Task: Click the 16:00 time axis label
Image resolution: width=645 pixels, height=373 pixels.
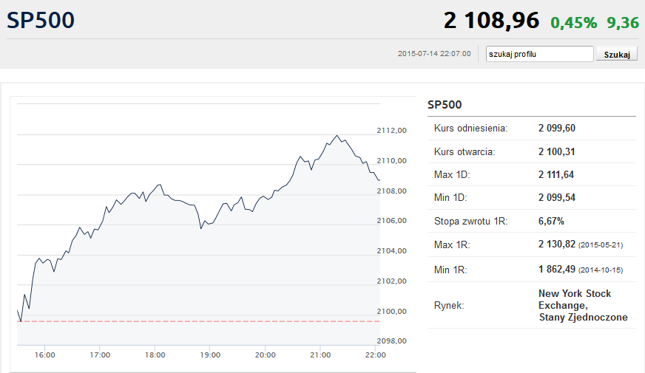Action: (x=44, y=355)
